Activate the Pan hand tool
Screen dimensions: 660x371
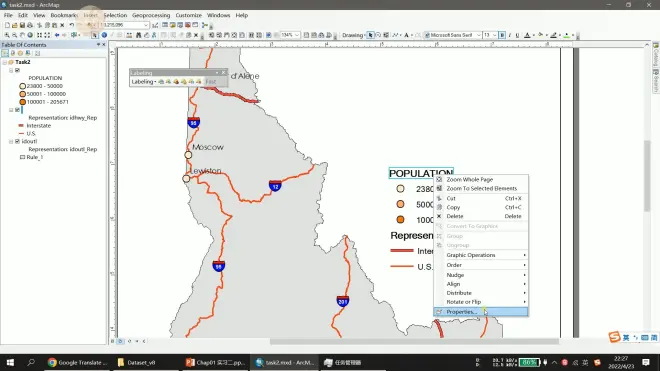(x=22, y=35)
